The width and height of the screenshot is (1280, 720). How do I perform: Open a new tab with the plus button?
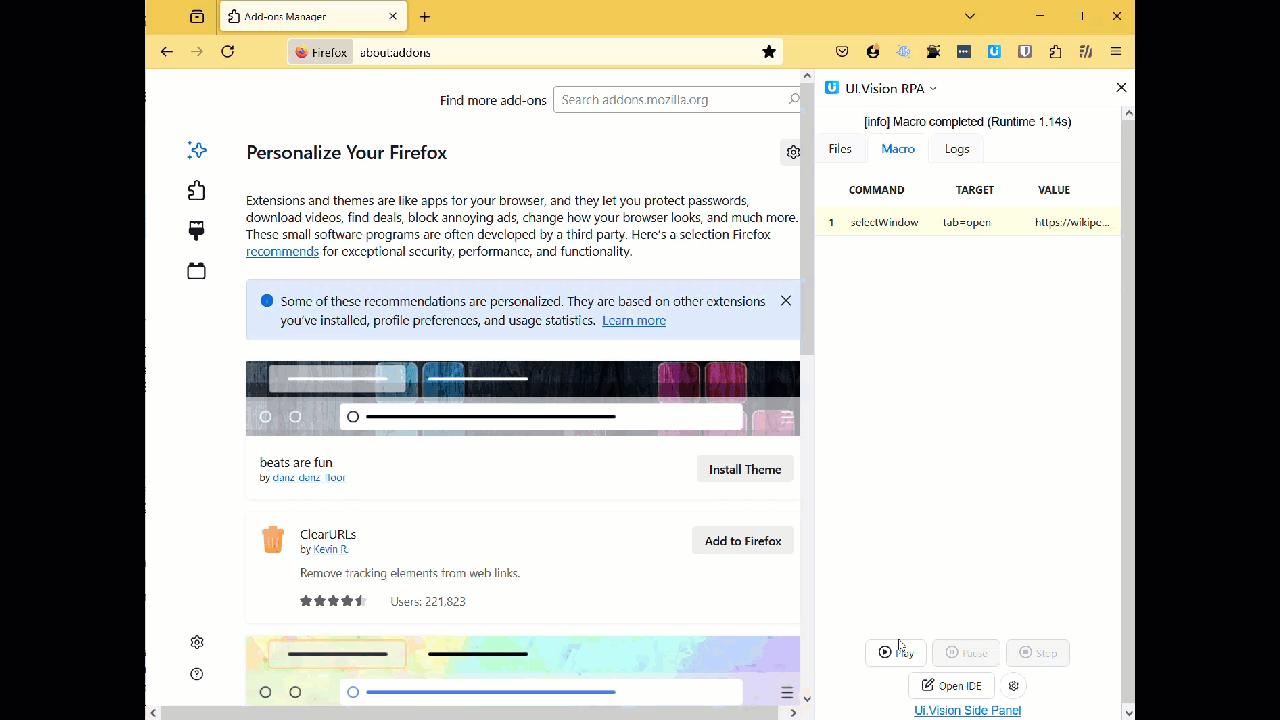[x=425, y=17]
